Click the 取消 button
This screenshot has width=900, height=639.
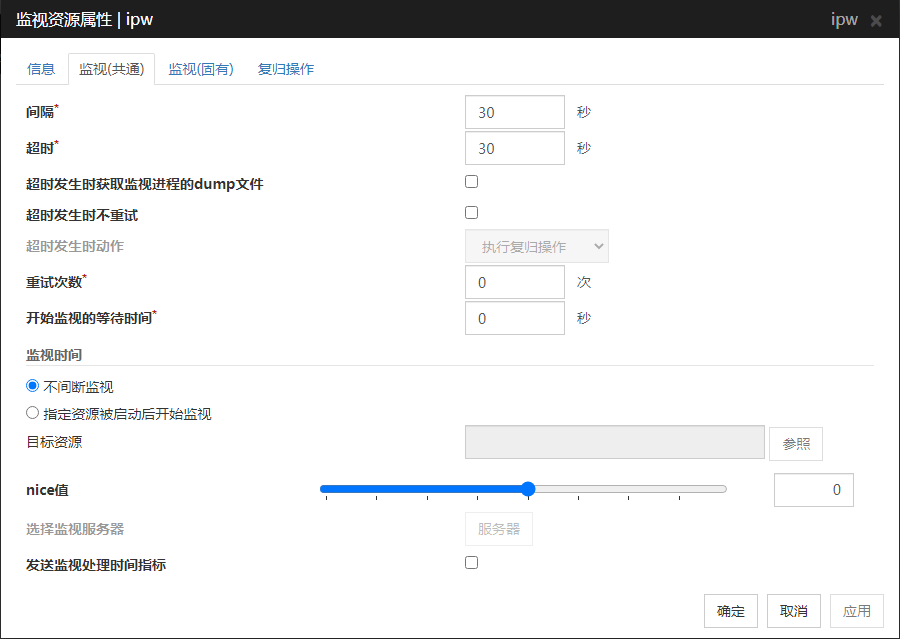(x=794, y=611)
